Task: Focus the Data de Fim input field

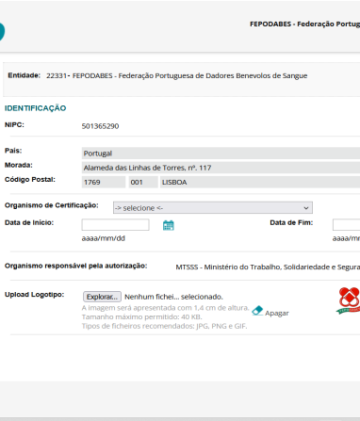Action: (346, 225)
